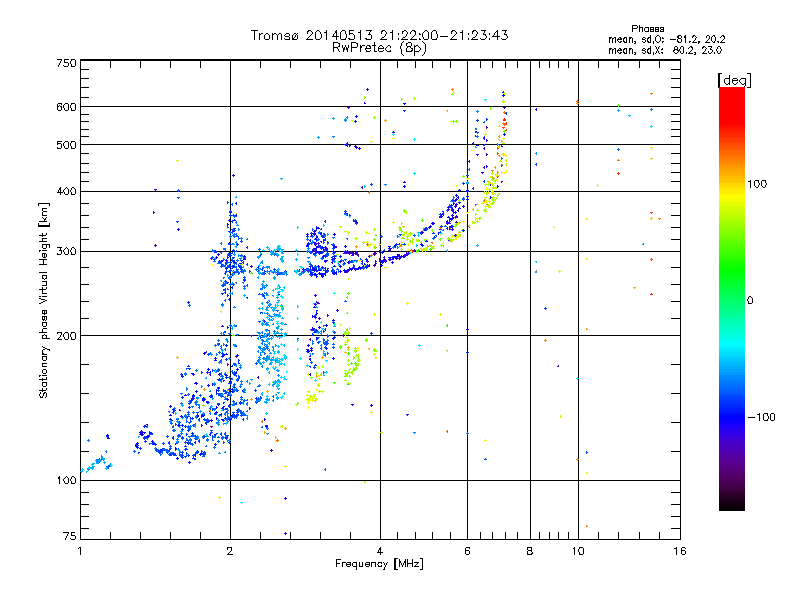Click the y-axis tick label '500'
800x600 pixels.
(x=66, y=145)
